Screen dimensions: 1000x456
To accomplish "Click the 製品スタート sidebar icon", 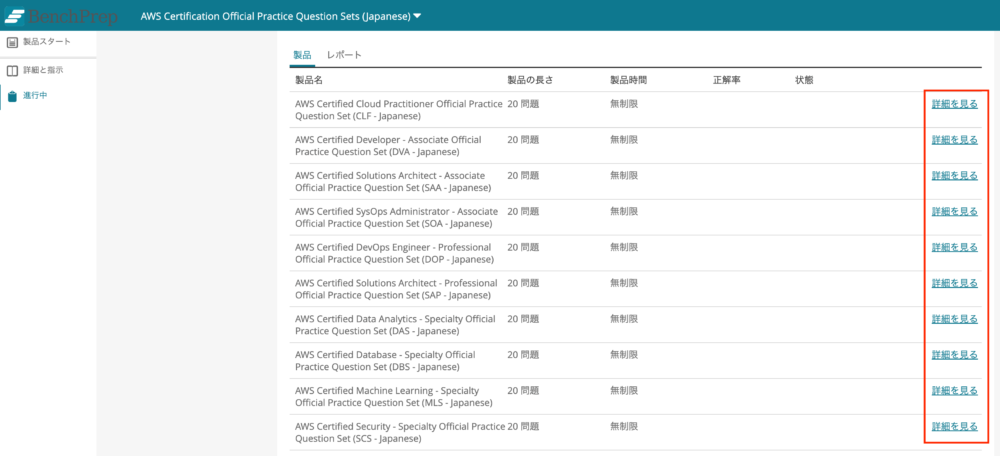I will [12, 42].
